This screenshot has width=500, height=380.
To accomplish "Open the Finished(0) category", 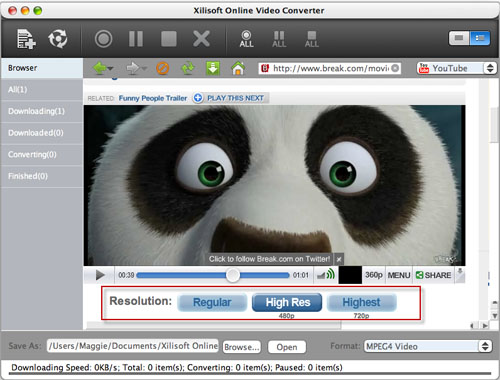I will (42, 176).
